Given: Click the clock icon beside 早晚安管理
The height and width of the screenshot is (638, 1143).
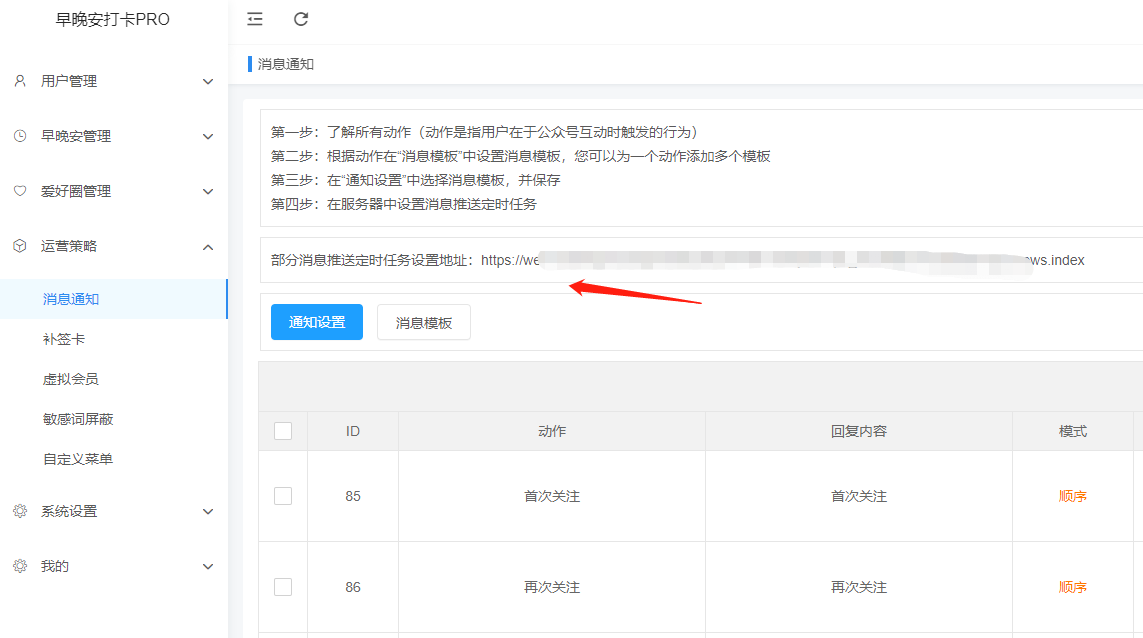Looking at the screenshot, I should 20,136.
